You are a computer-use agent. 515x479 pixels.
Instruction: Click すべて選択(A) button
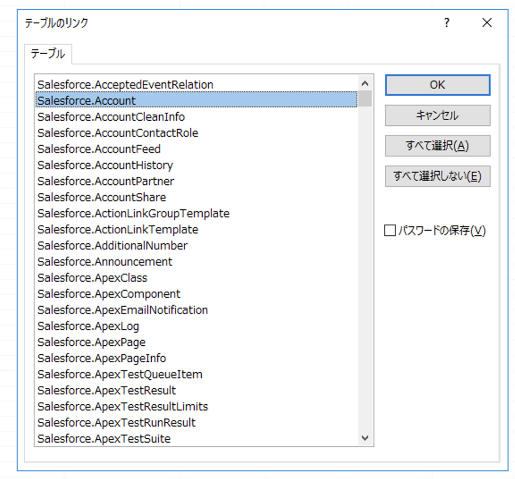pyautogui.click(x=437, y=146)
